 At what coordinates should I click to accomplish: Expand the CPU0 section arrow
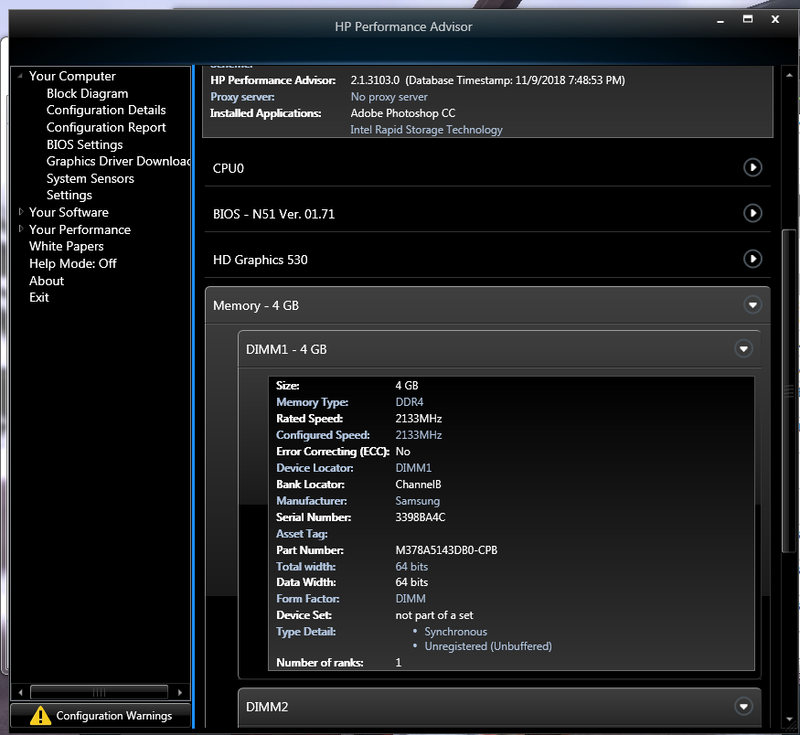point(753,167)
